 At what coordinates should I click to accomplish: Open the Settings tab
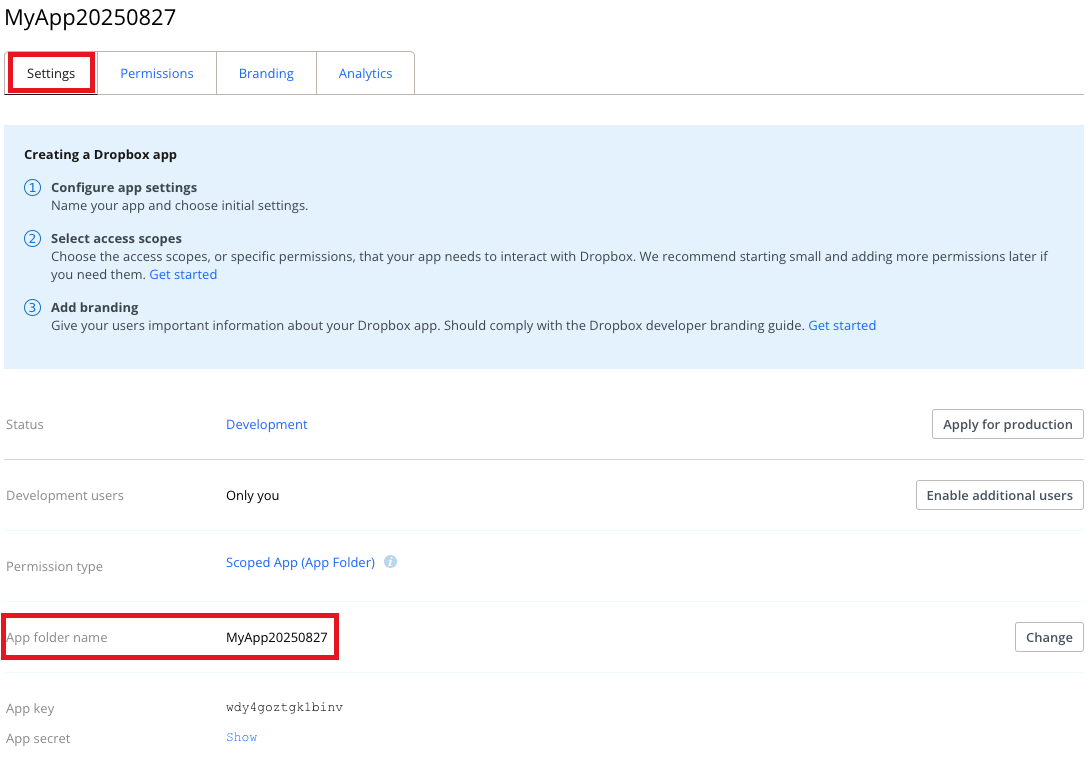51,73
